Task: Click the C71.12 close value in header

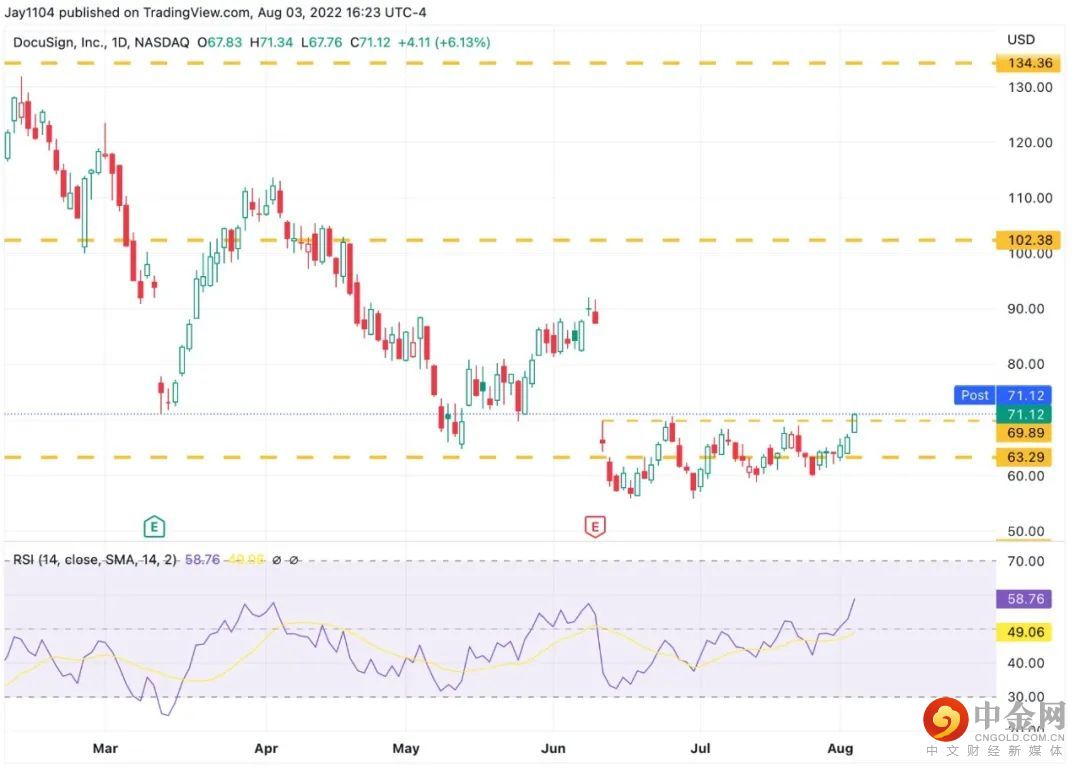Action: tap(370, 43)
